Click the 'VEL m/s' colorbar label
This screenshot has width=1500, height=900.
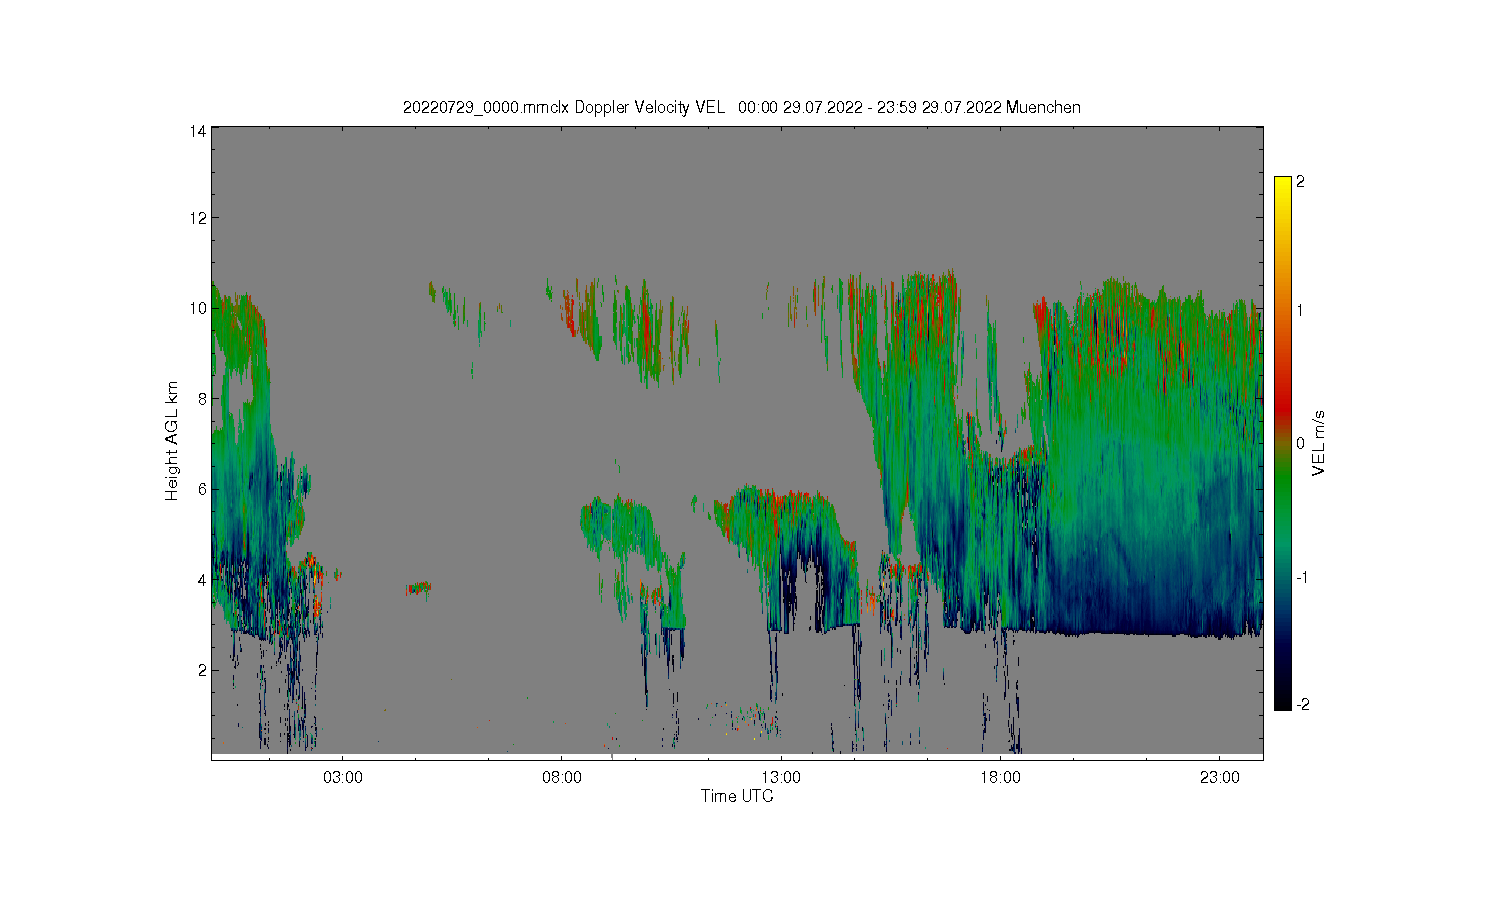point(1319,442)
